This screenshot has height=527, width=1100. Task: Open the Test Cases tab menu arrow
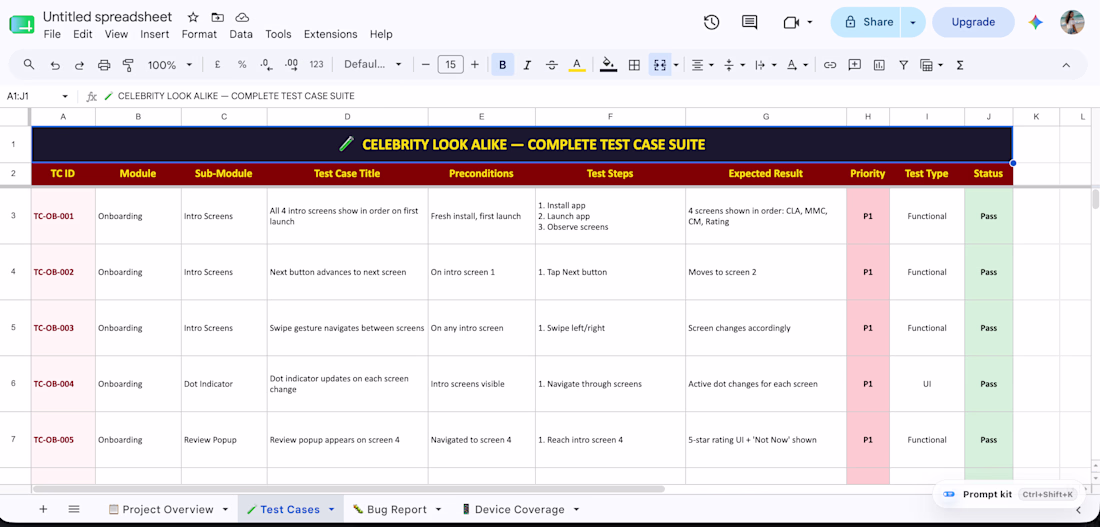click(331, 509)
